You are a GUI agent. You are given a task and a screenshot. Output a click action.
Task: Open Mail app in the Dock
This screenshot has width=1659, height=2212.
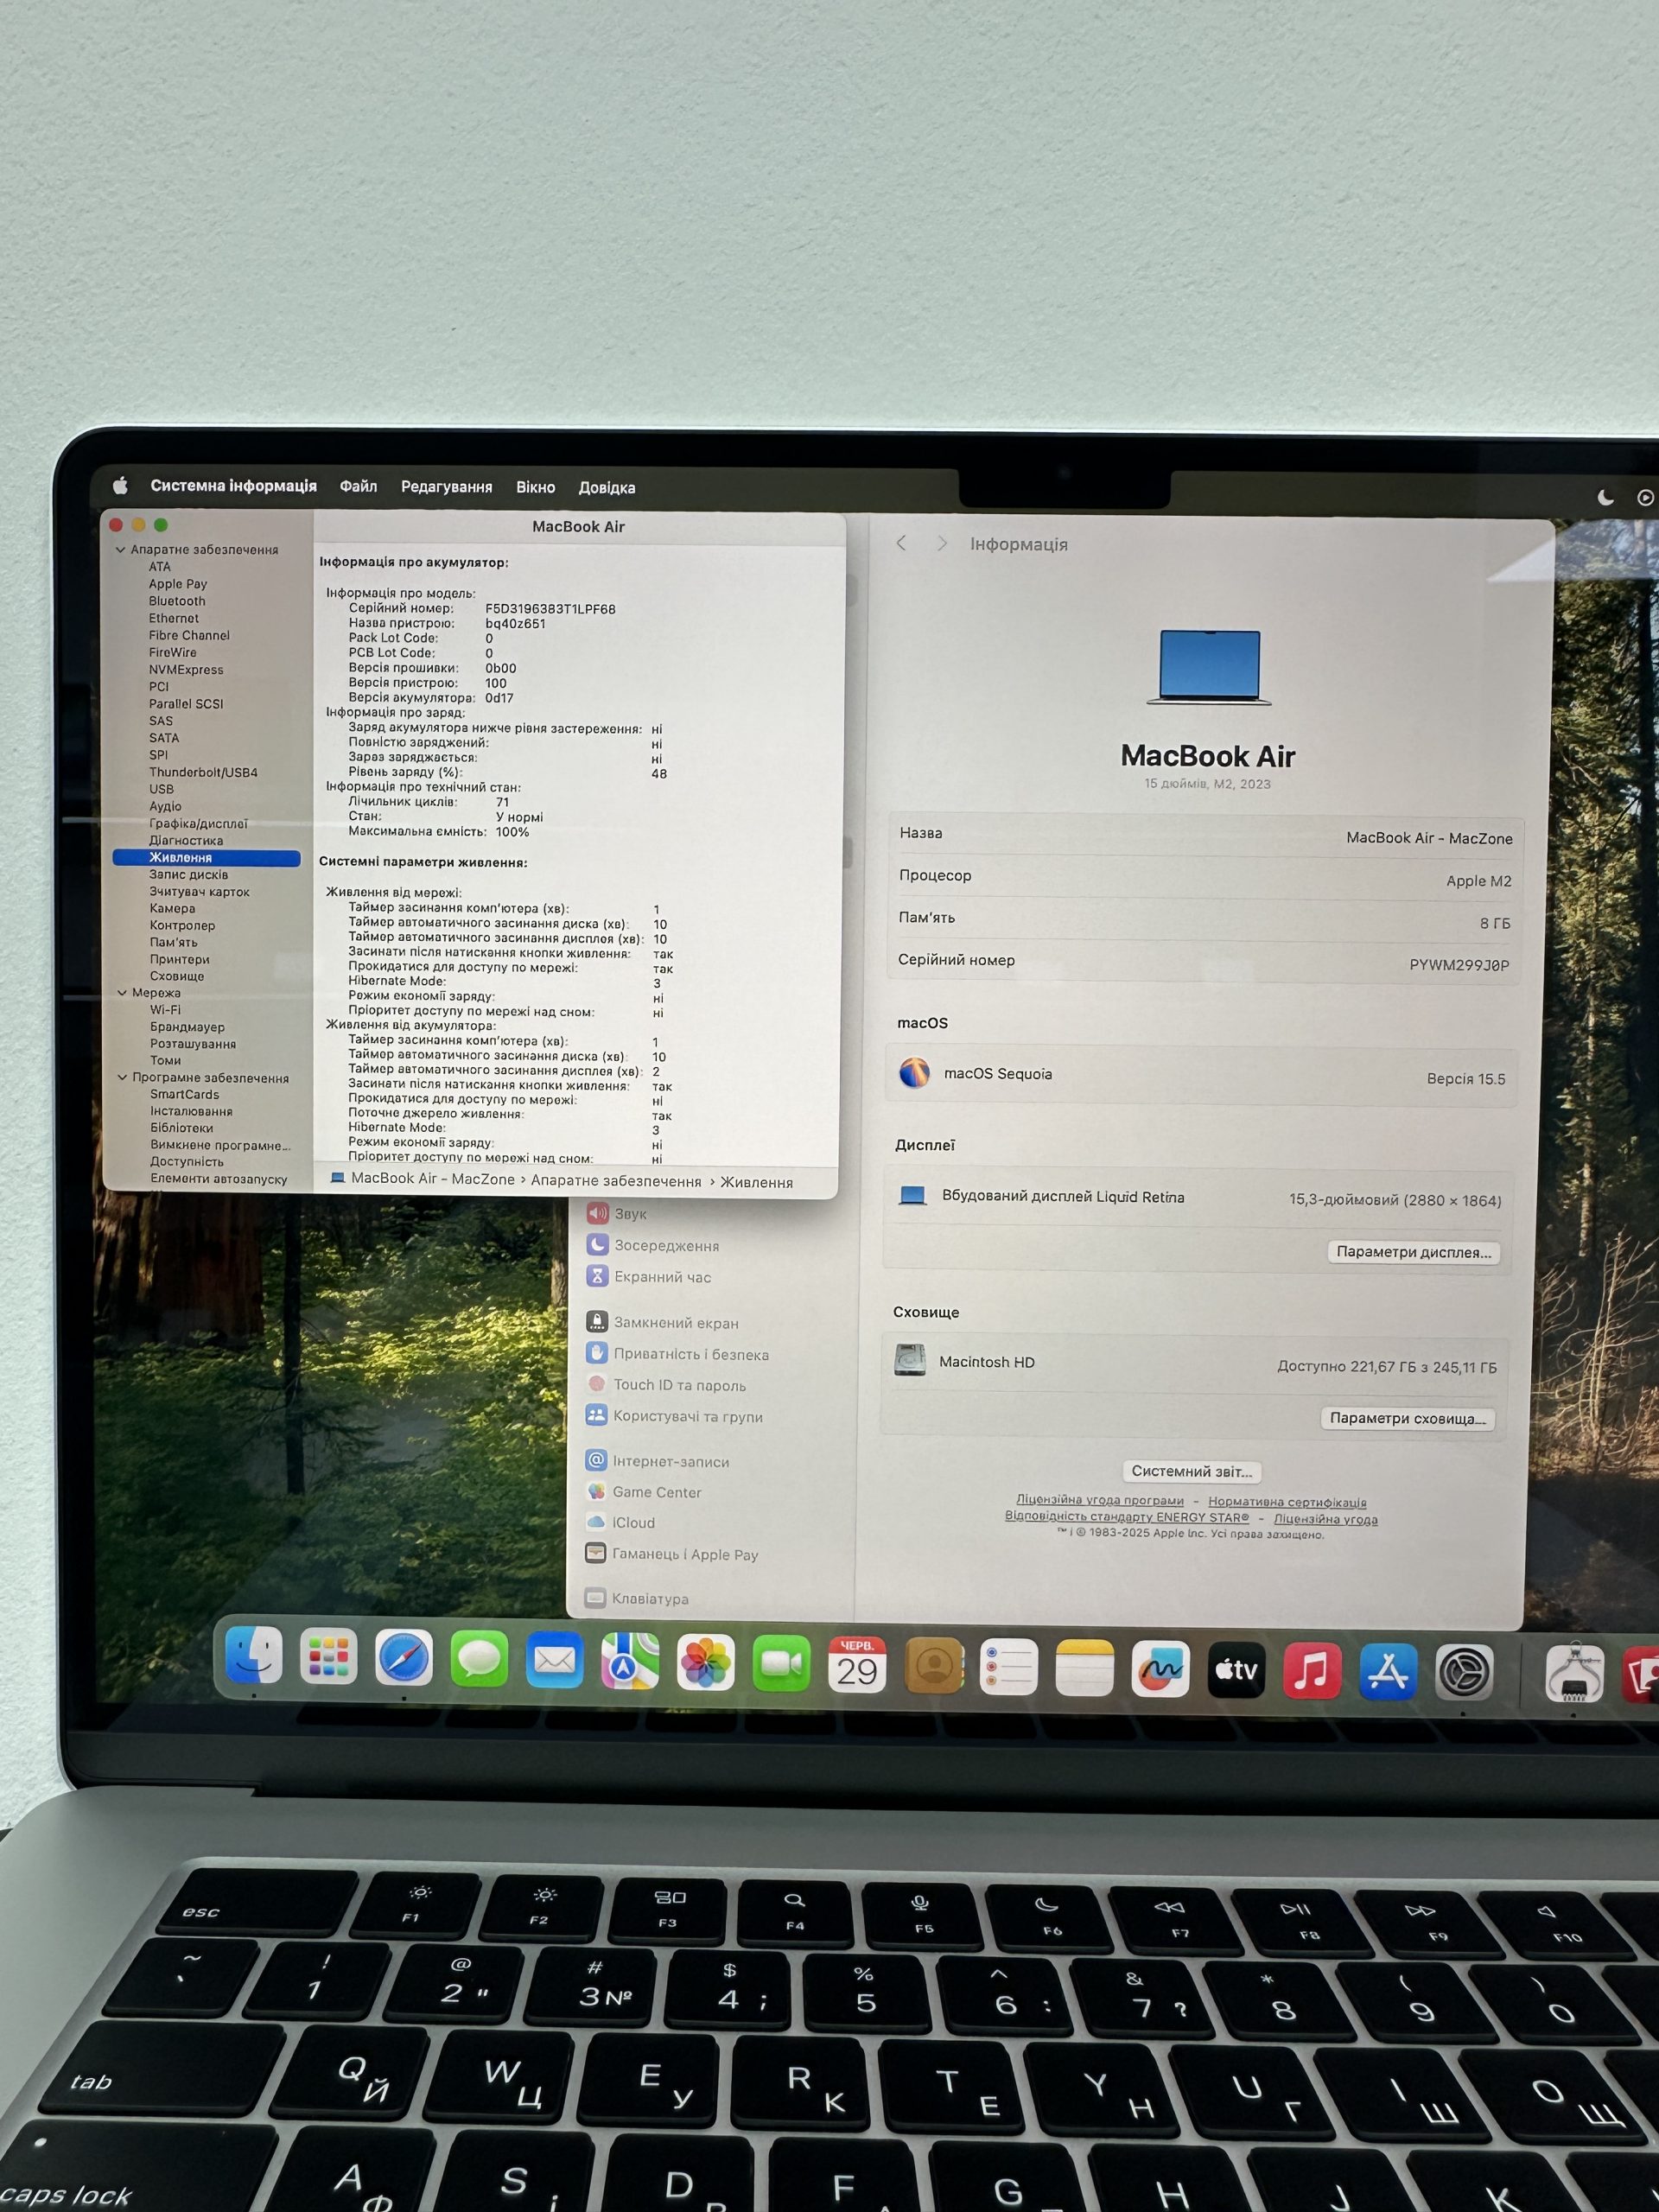554,1660
